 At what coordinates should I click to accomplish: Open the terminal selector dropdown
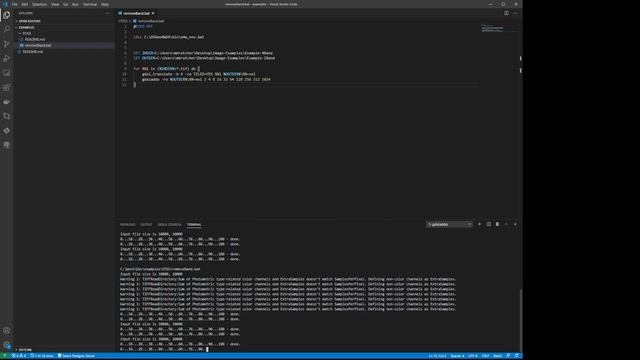[x=449, y=224]
